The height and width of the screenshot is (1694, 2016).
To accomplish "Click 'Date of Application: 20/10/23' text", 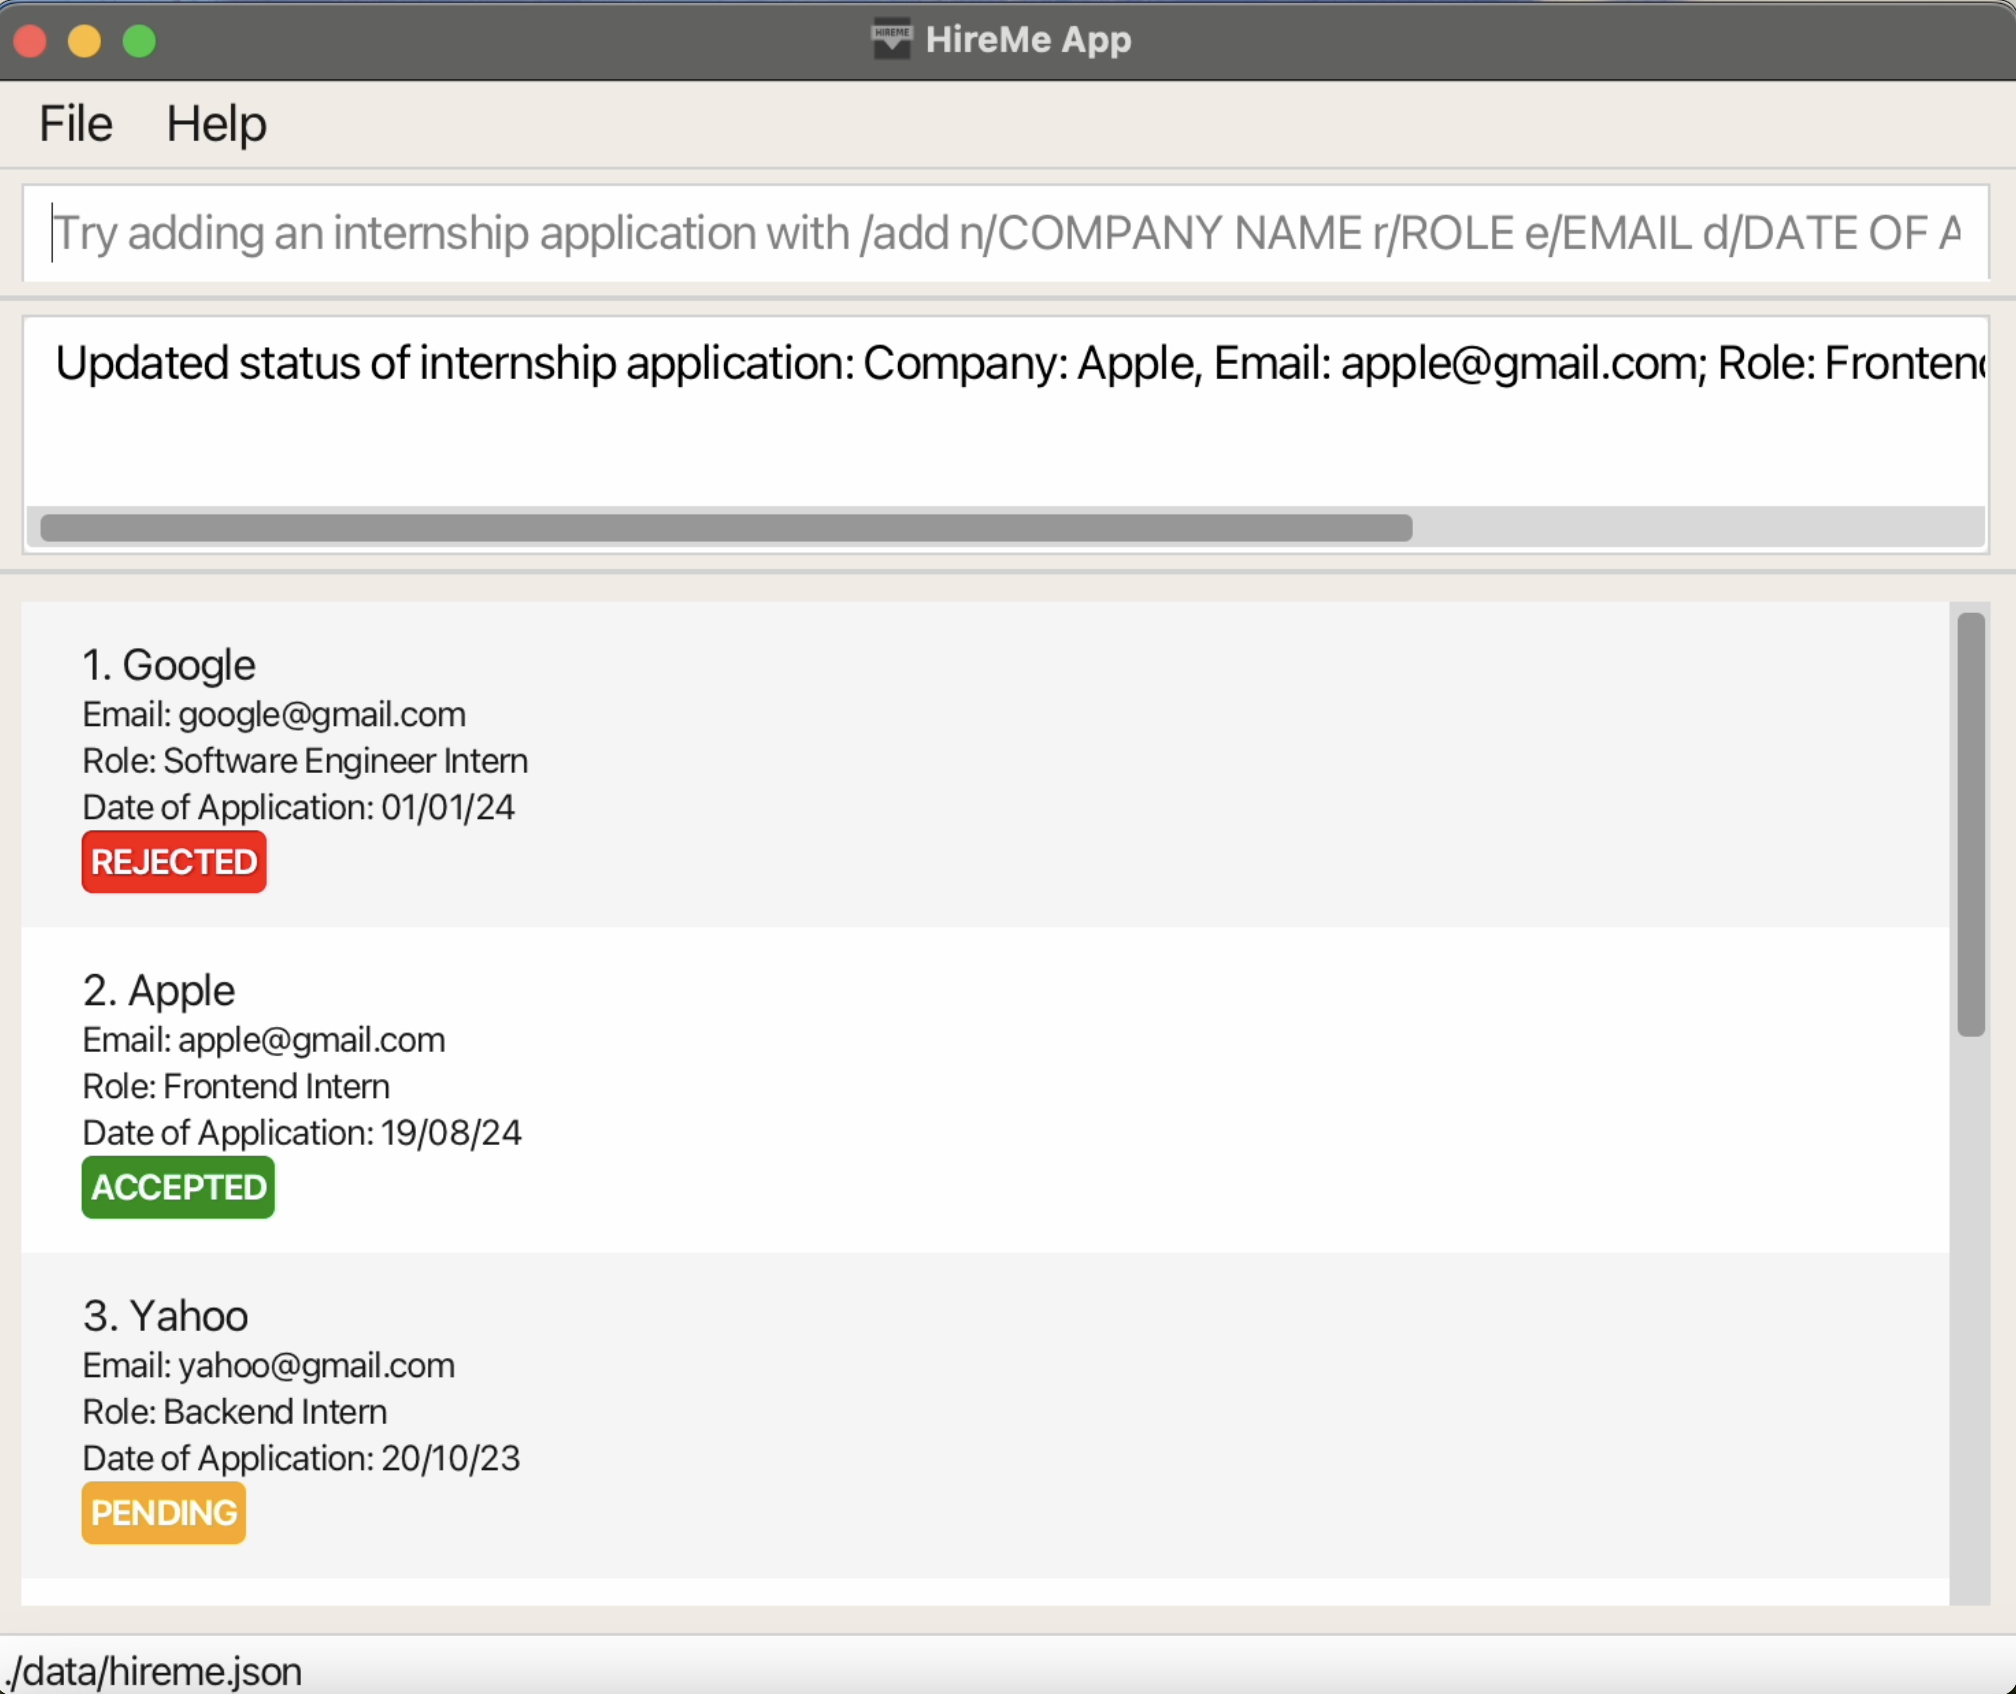I will 301,1458.
